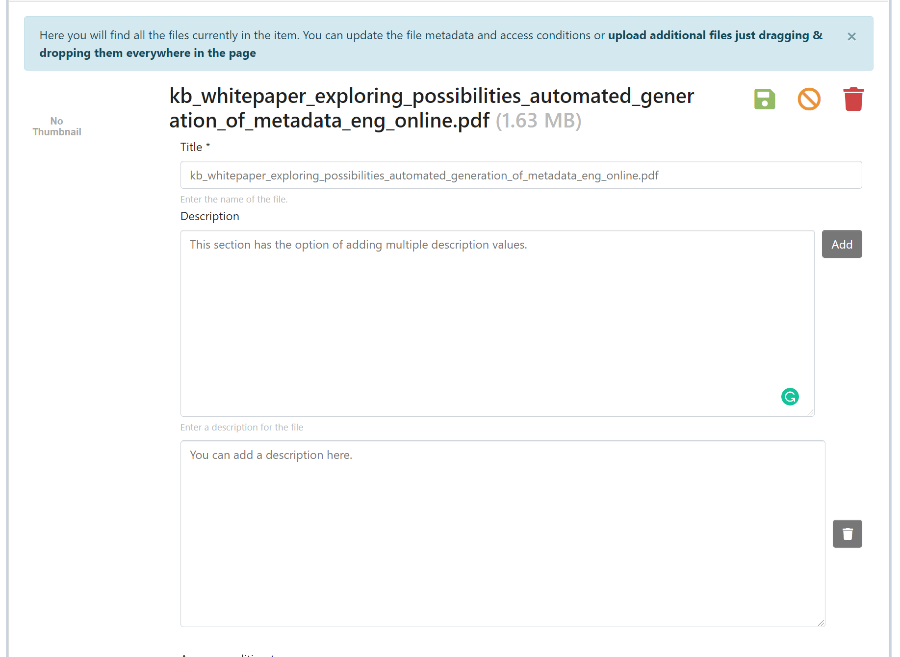The height and width of the screenshot is (657, 900).
Task: Click into the Title input field
Action: (x=520, y=175)
